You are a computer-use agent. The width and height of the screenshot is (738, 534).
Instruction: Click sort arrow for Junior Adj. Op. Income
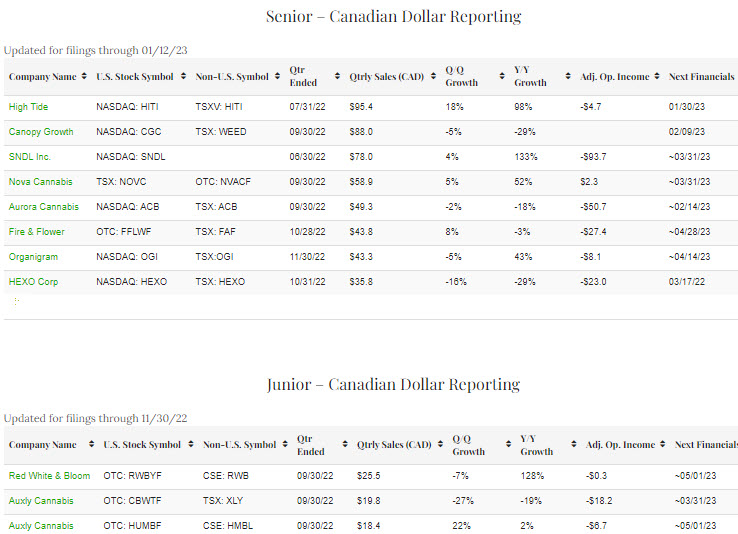pyautogui.click(x=663, y=445)
